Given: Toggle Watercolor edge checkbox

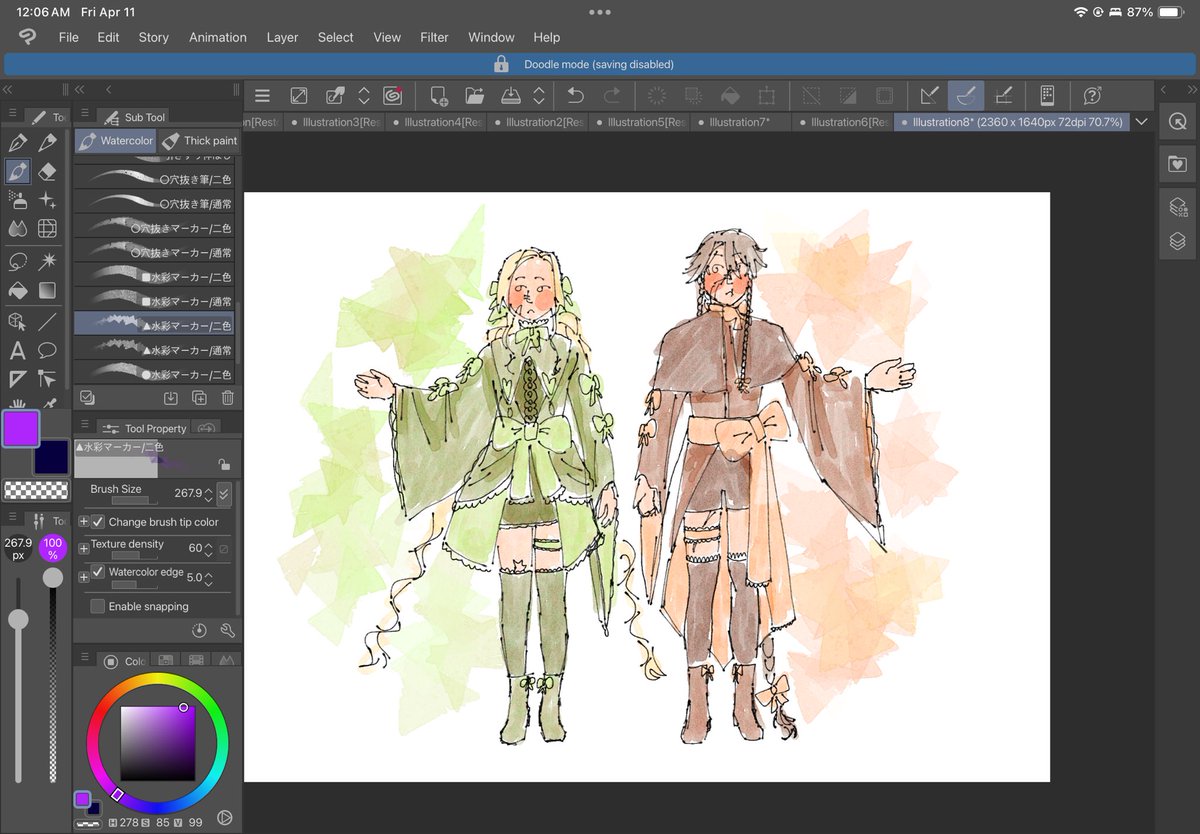Looking at the screenshot, I should click(x=98, y=572).
